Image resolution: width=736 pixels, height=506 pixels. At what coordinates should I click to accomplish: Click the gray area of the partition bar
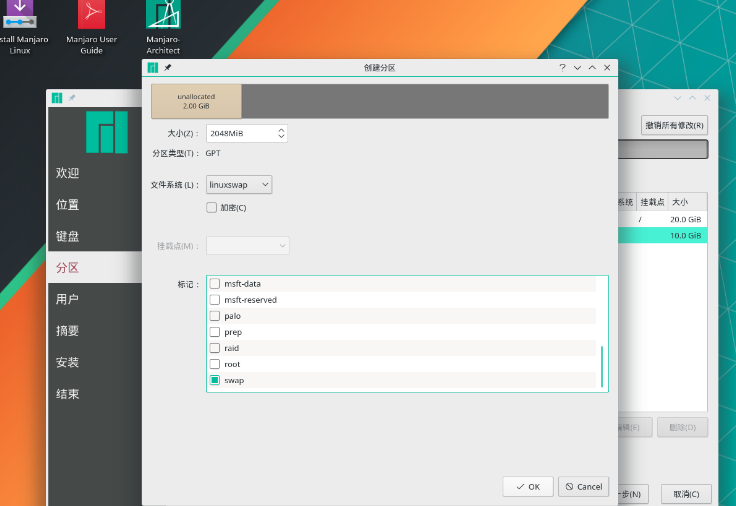[x=425, y=101]
